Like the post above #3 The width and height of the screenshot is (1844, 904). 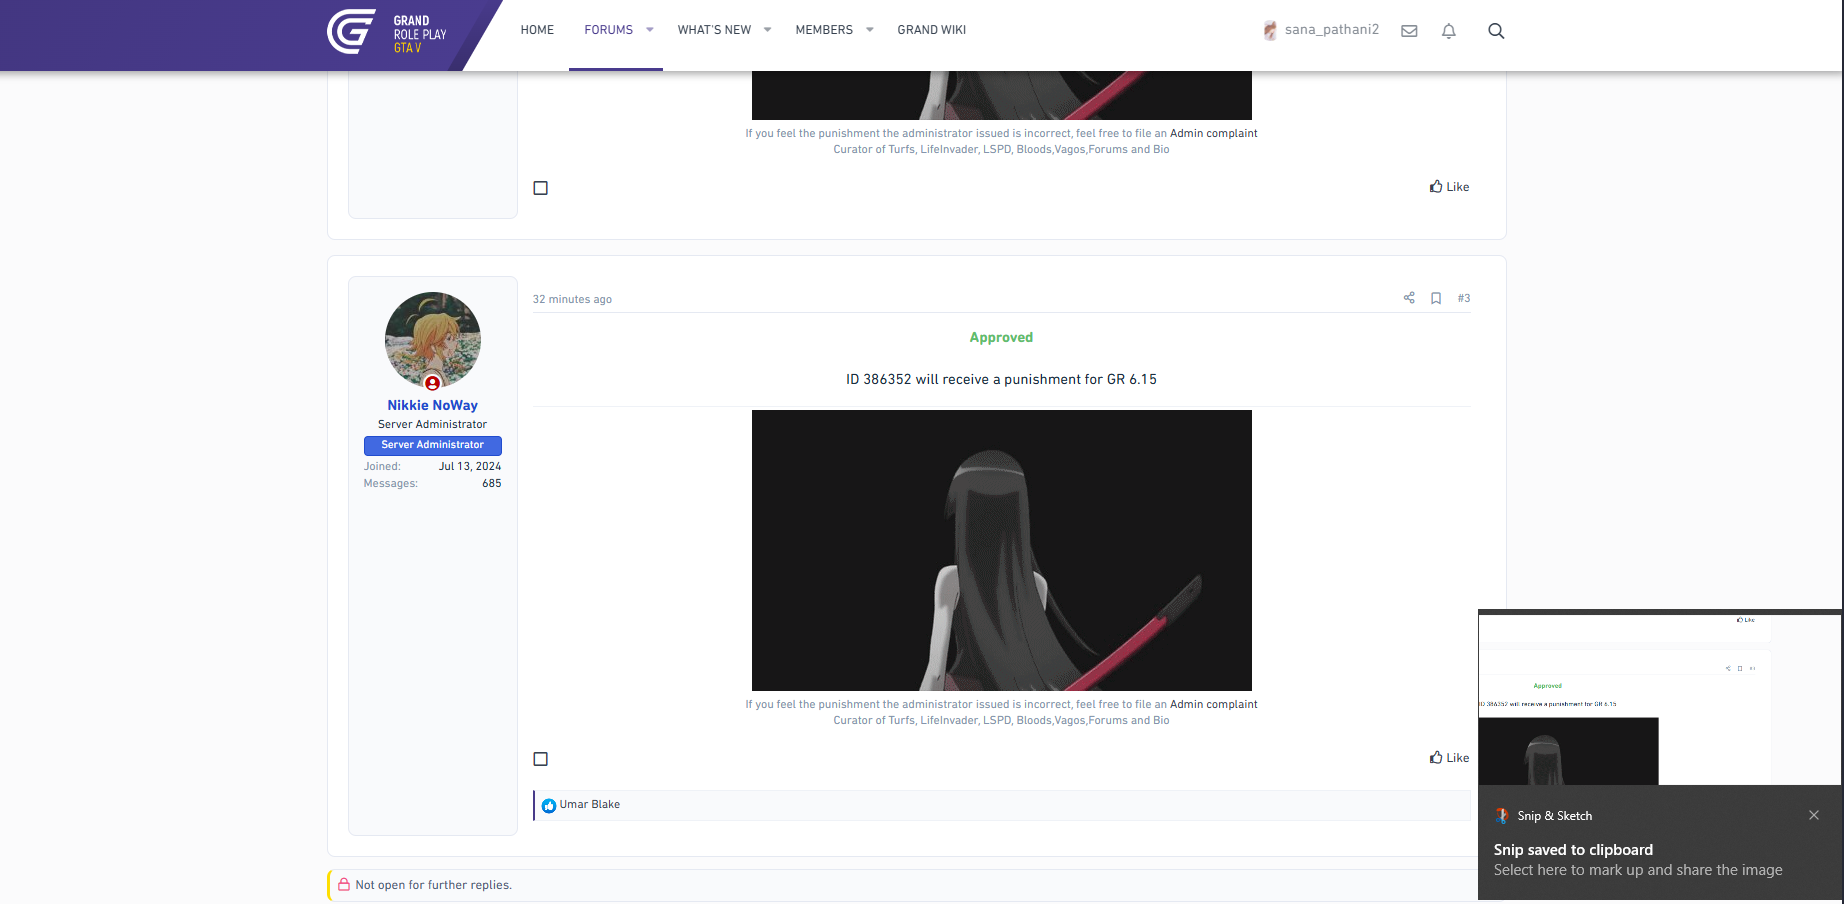(1450, 187)
